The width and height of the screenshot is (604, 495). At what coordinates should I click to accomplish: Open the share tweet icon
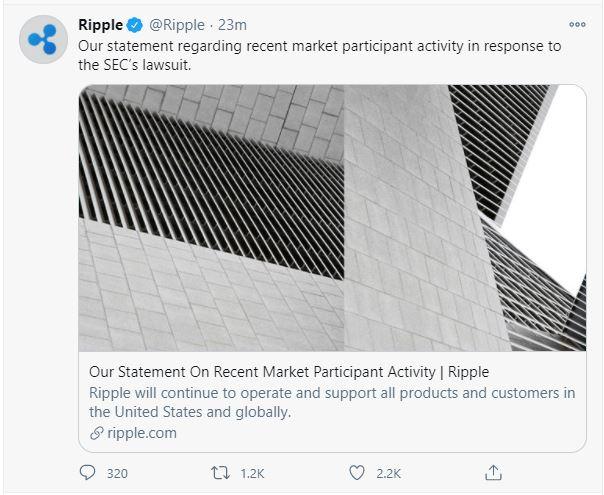point(493,471)
